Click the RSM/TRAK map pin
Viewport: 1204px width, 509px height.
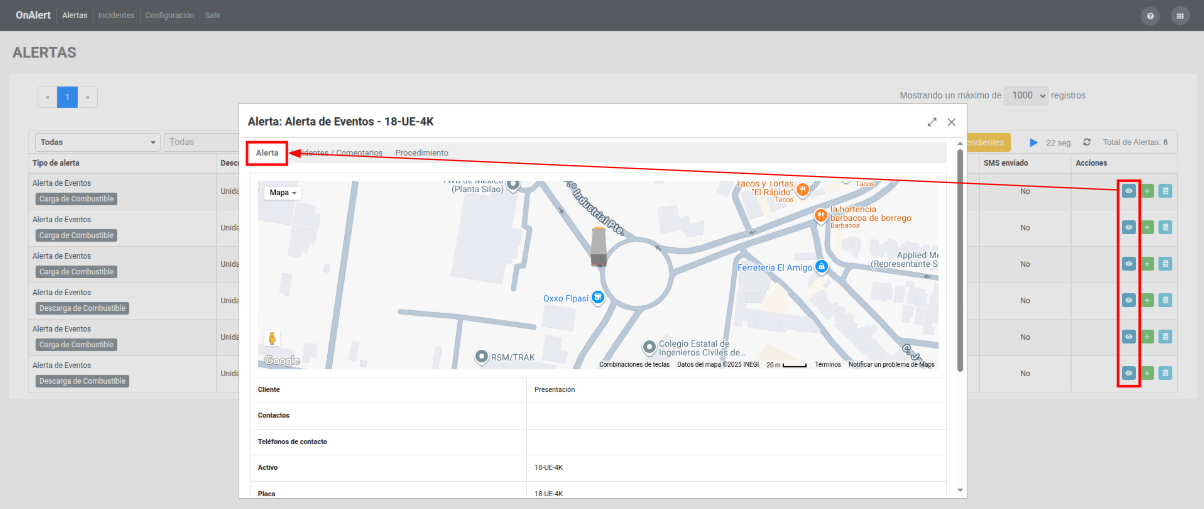point(482,356)
